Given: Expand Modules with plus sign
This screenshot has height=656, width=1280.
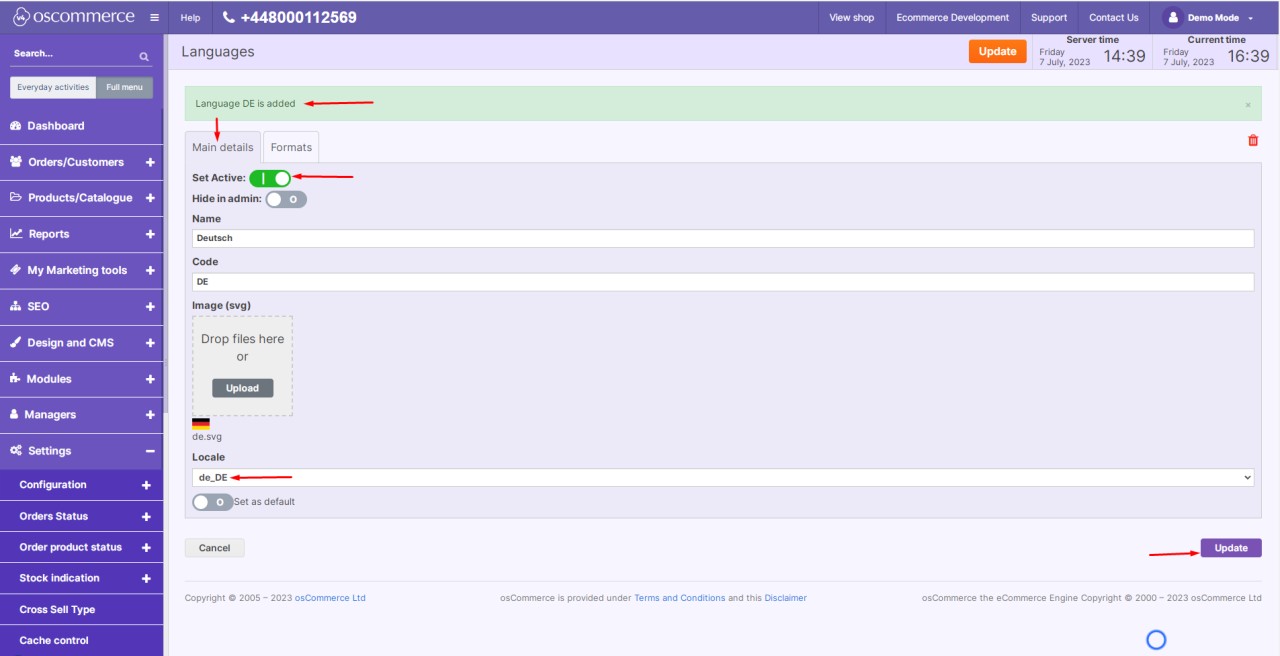Looking at the screenshot, I should point(150,378).
